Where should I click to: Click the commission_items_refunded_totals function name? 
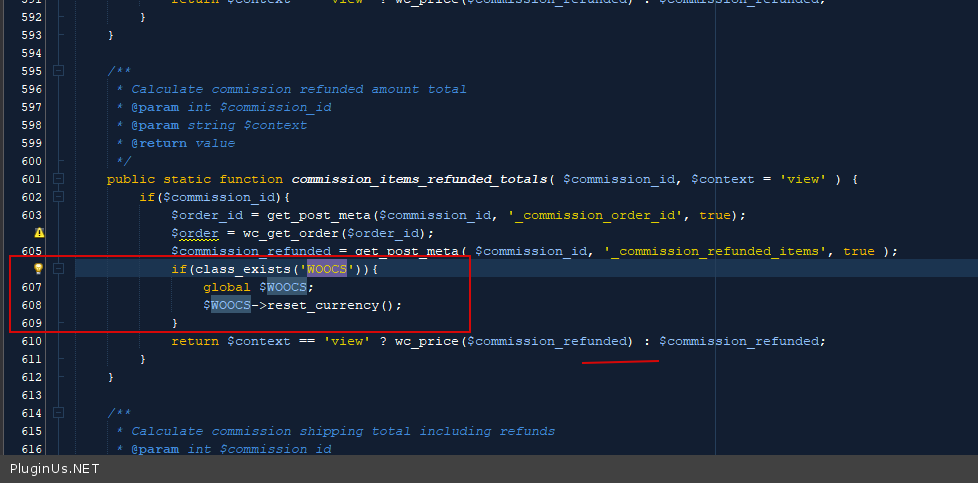[419, 179]
